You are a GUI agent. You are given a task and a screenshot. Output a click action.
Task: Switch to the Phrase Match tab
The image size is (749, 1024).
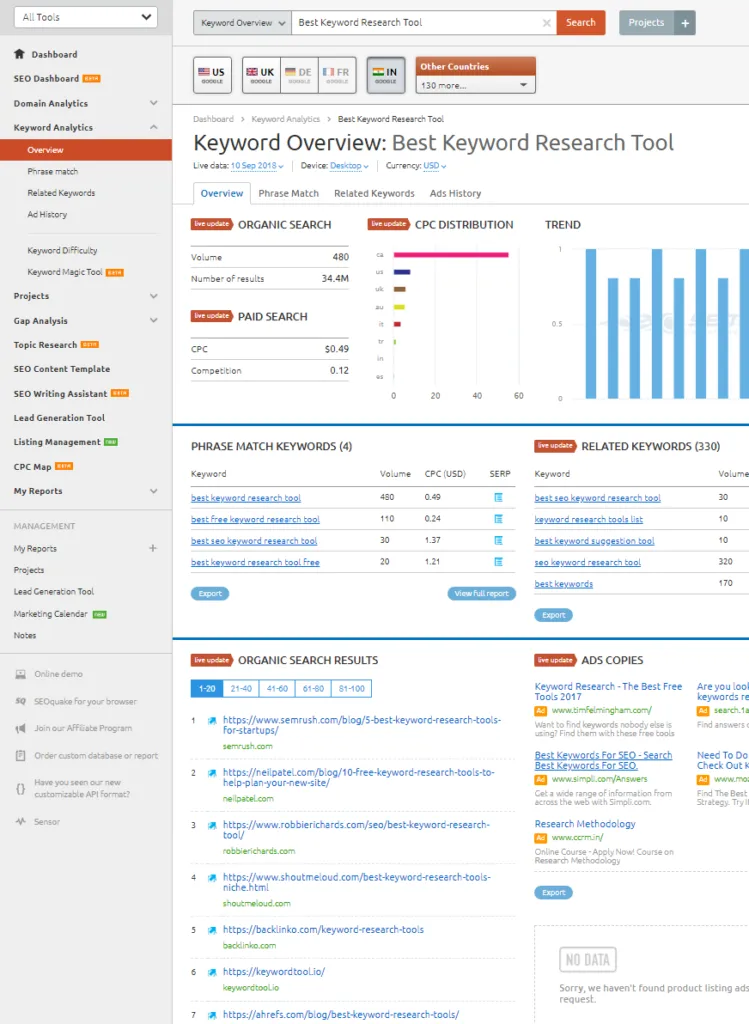pos(289,193)
